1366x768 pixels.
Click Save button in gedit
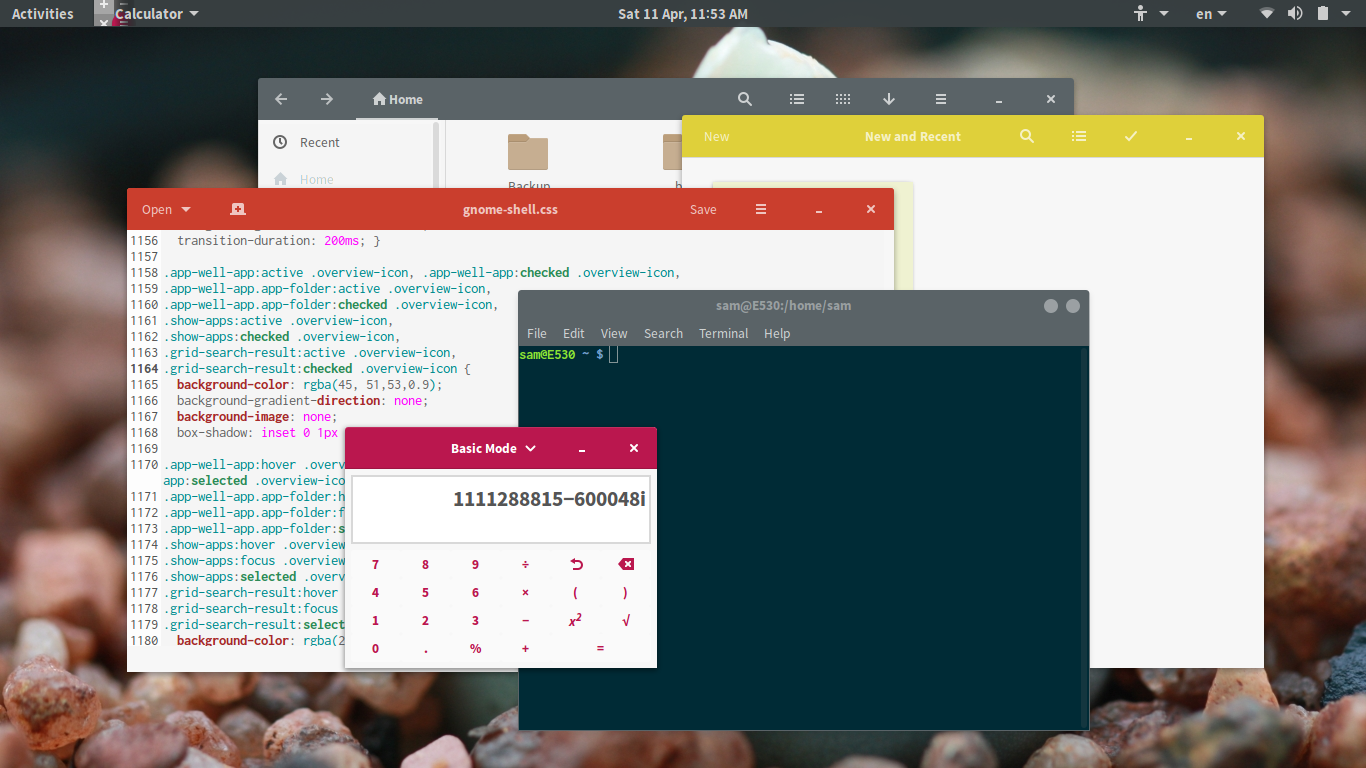click(x=703, y=209)
